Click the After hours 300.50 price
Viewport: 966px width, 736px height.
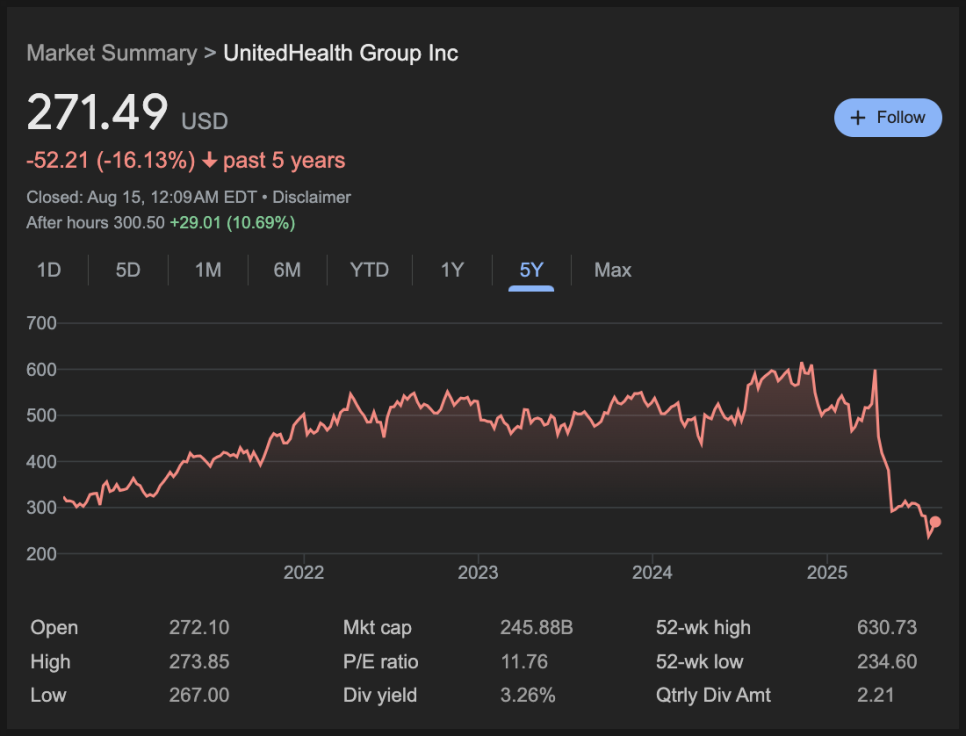[95, 222]
